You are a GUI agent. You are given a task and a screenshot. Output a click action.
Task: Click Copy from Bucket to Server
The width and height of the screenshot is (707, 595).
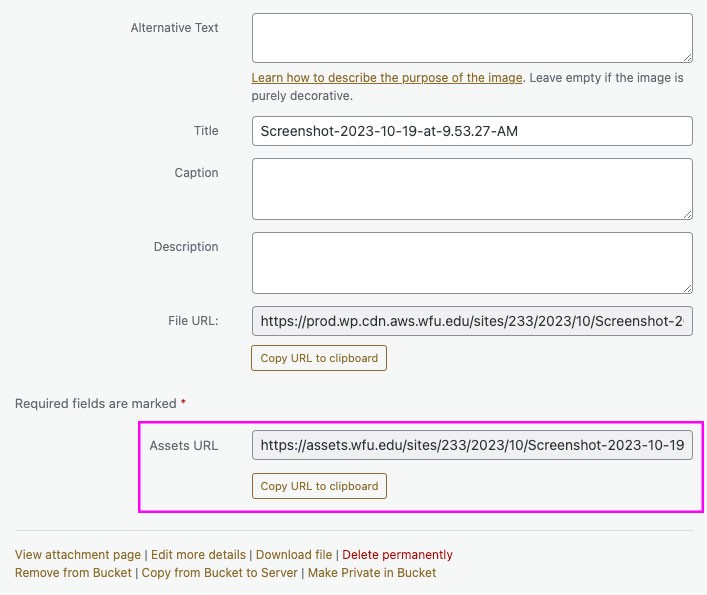click(x=220, y=572)
